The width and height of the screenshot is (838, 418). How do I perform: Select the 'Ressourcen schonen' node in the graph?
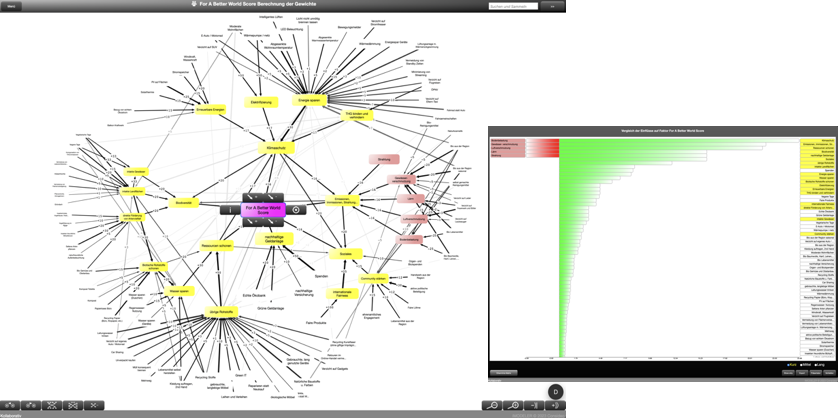pyautogui.click(x=216, y=245)
